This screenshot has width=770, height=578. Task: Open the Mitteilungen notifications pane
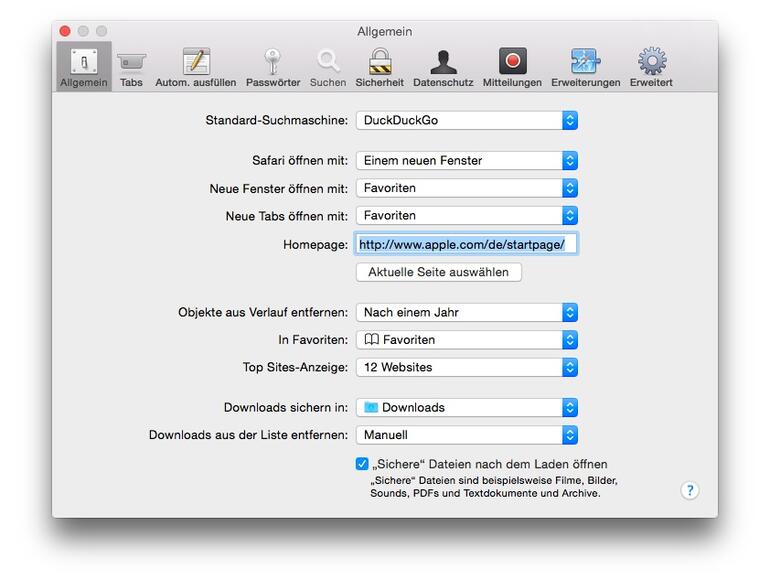pos(512,67)
